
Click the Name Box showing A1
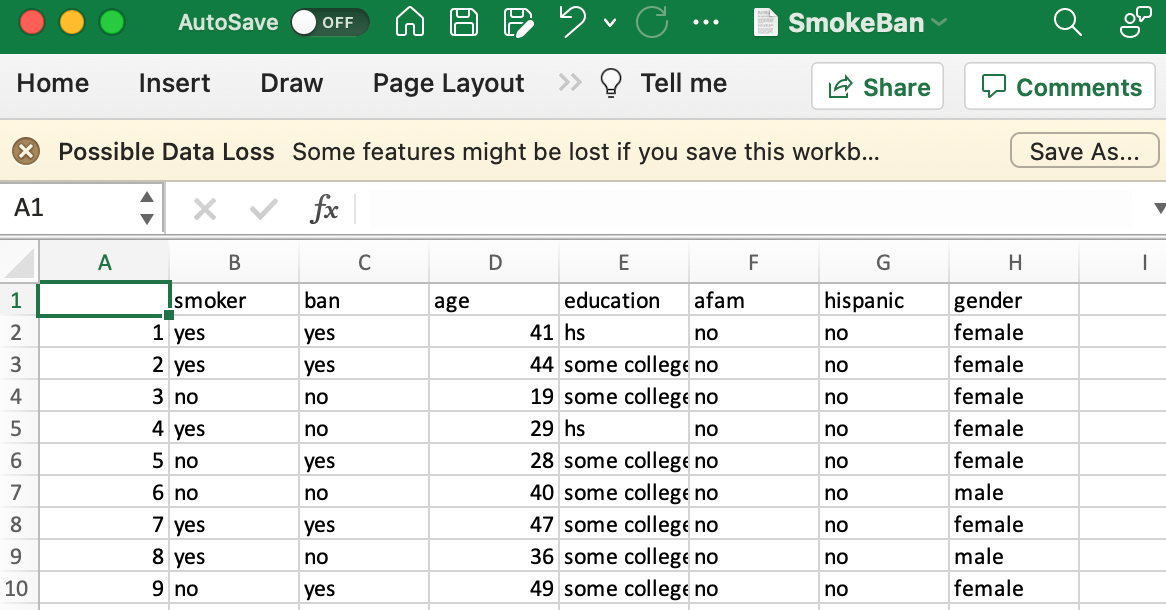point(70,208)
